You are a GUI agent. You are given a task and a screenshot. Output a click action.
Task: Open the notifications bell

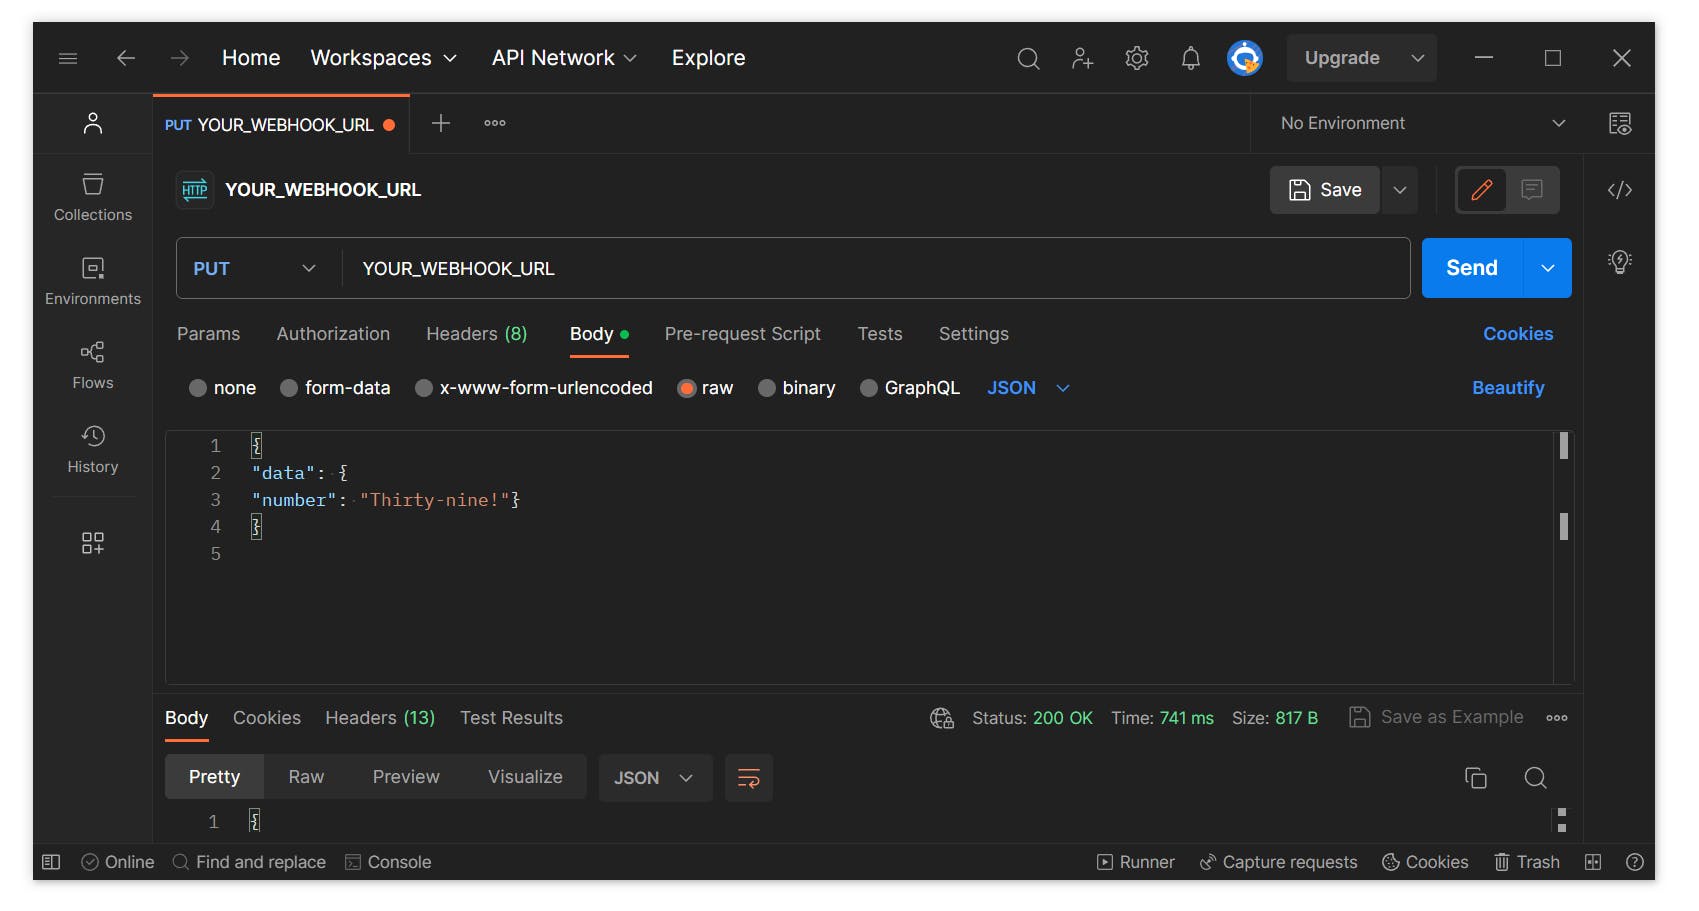coord(1190,58)
